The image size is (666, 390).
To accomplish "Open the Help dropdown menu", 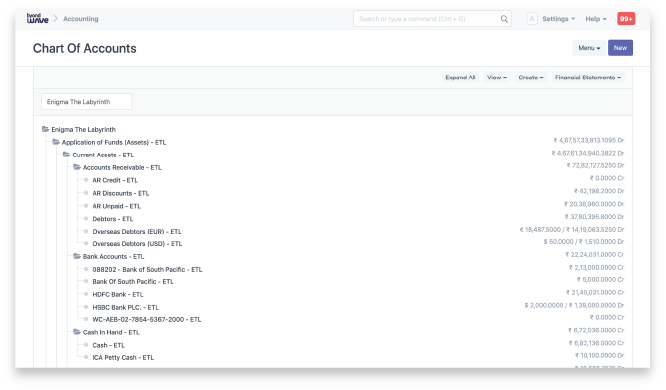I will tap(596, 19).
